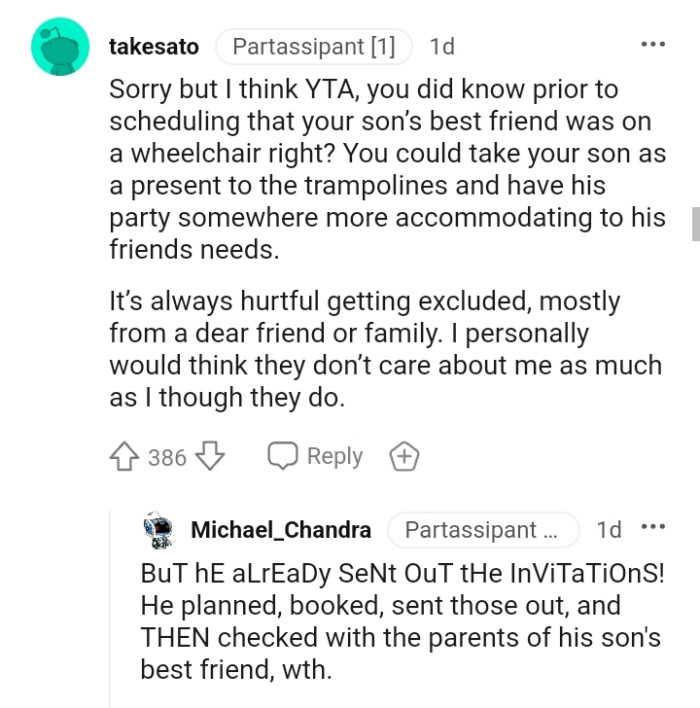Image resolution: width=700 pixels, height=708 pixels.
Task: Open Michael_Chandra's user profile link
Action: coord(280,529)
